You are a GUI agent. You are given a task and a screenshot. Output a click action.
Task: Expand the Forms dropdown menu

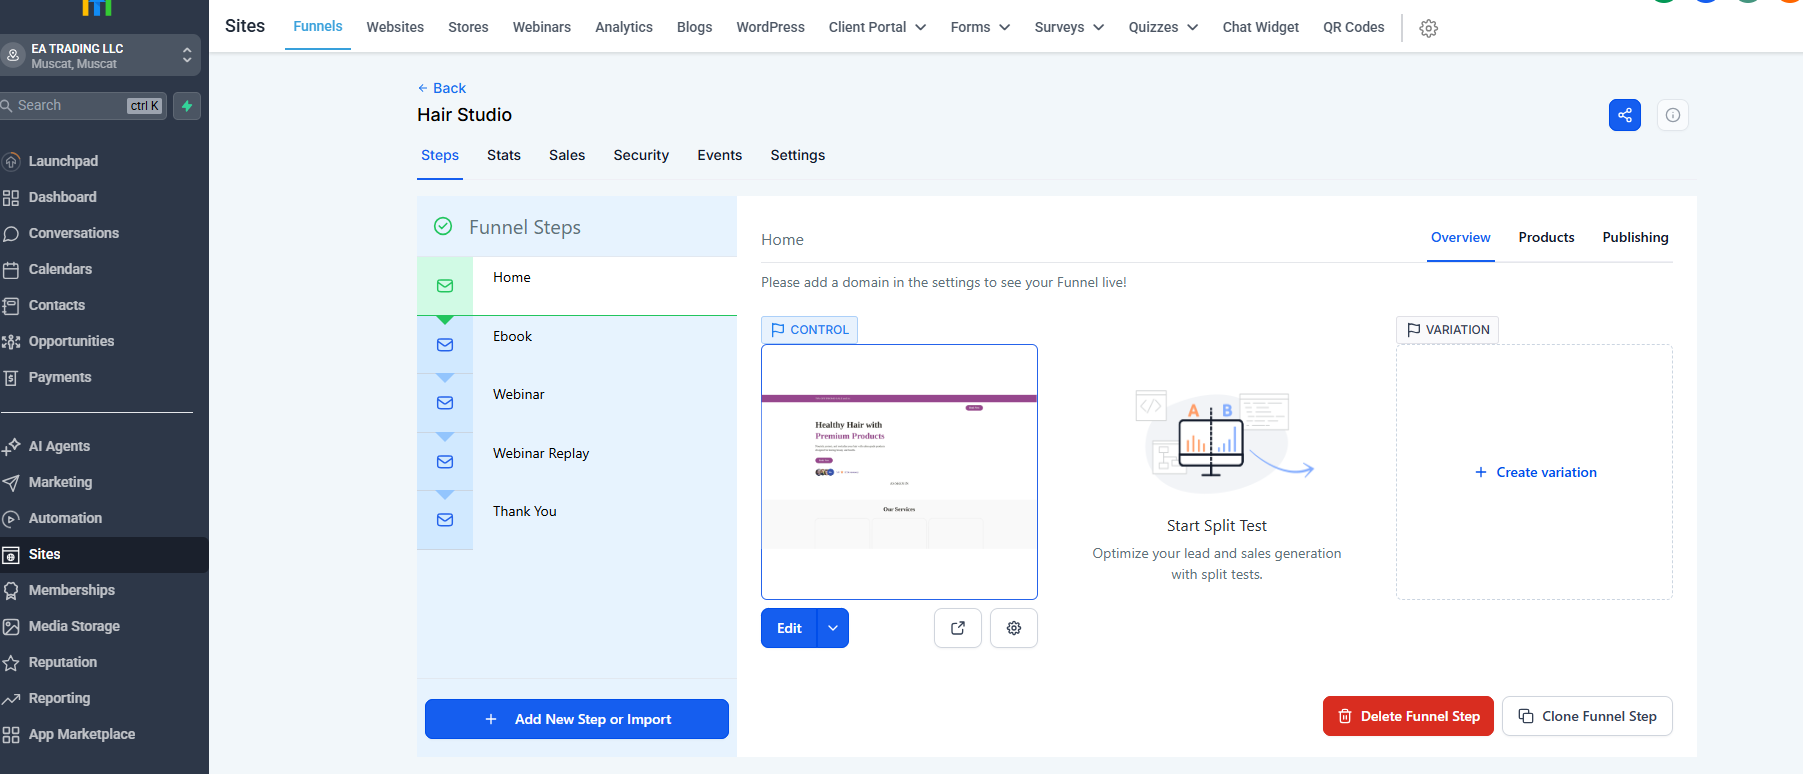click(980, 27)
